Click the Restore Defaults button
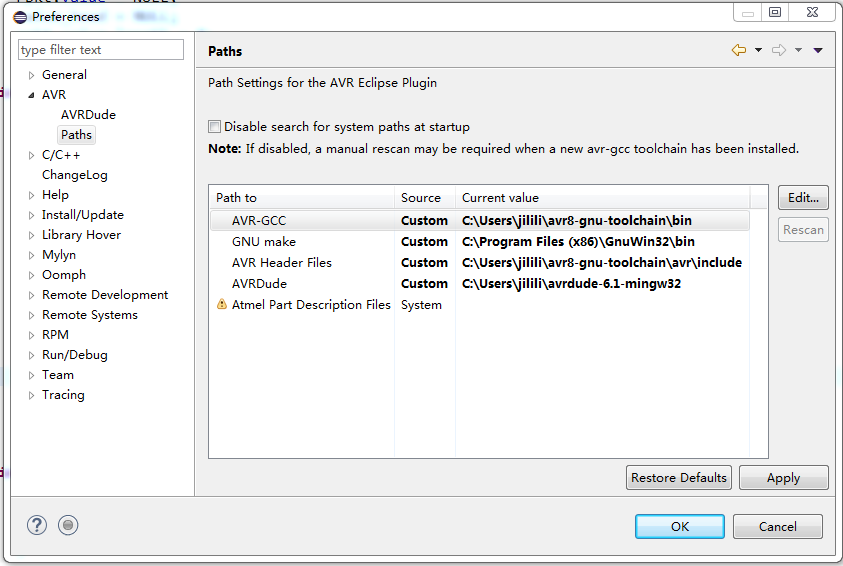Image resolution: width=843 pixels, height=566 pixels. click(679, 478)
